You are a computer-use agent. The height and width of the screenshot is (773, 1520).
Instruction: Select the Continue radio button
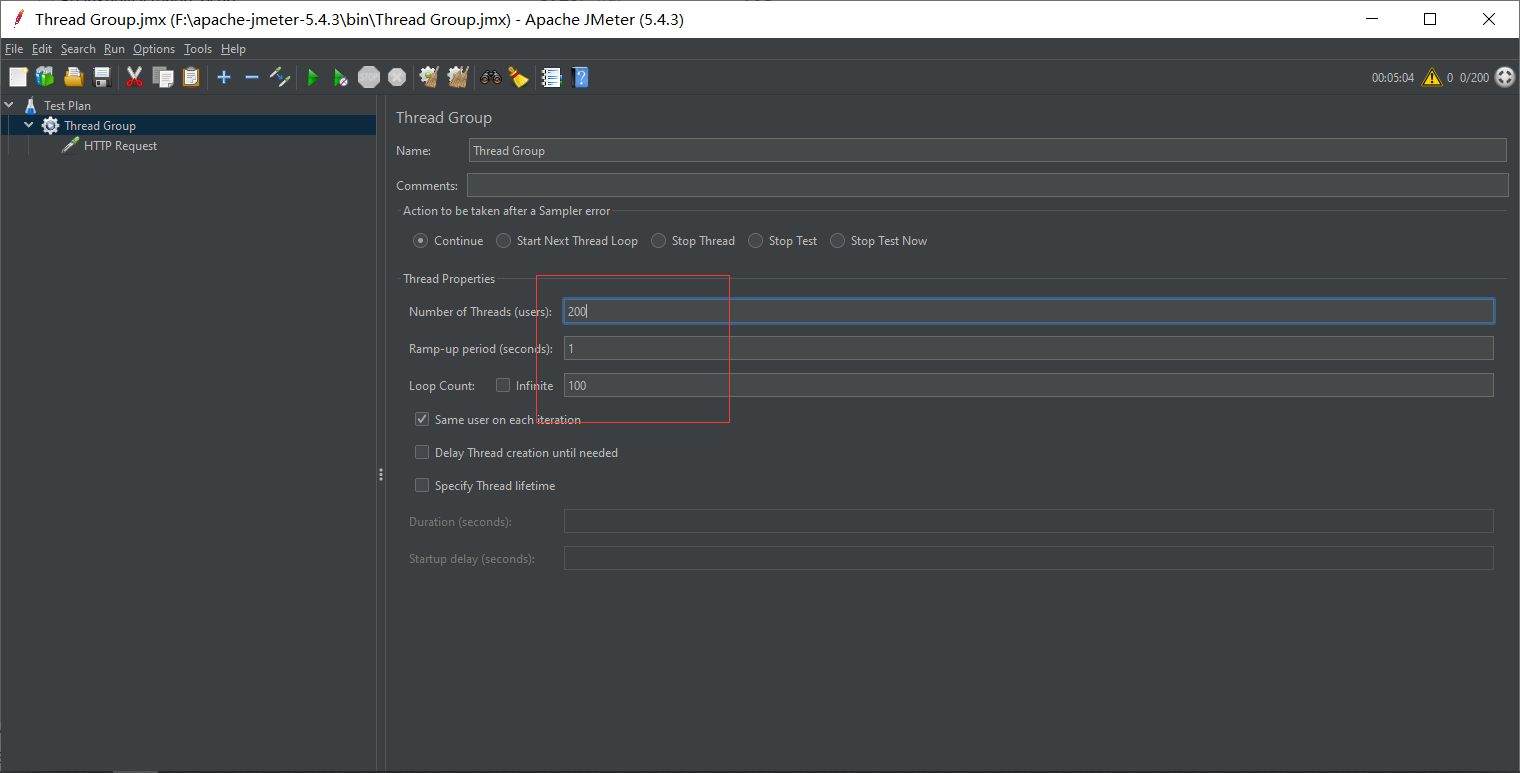(420, 241)
